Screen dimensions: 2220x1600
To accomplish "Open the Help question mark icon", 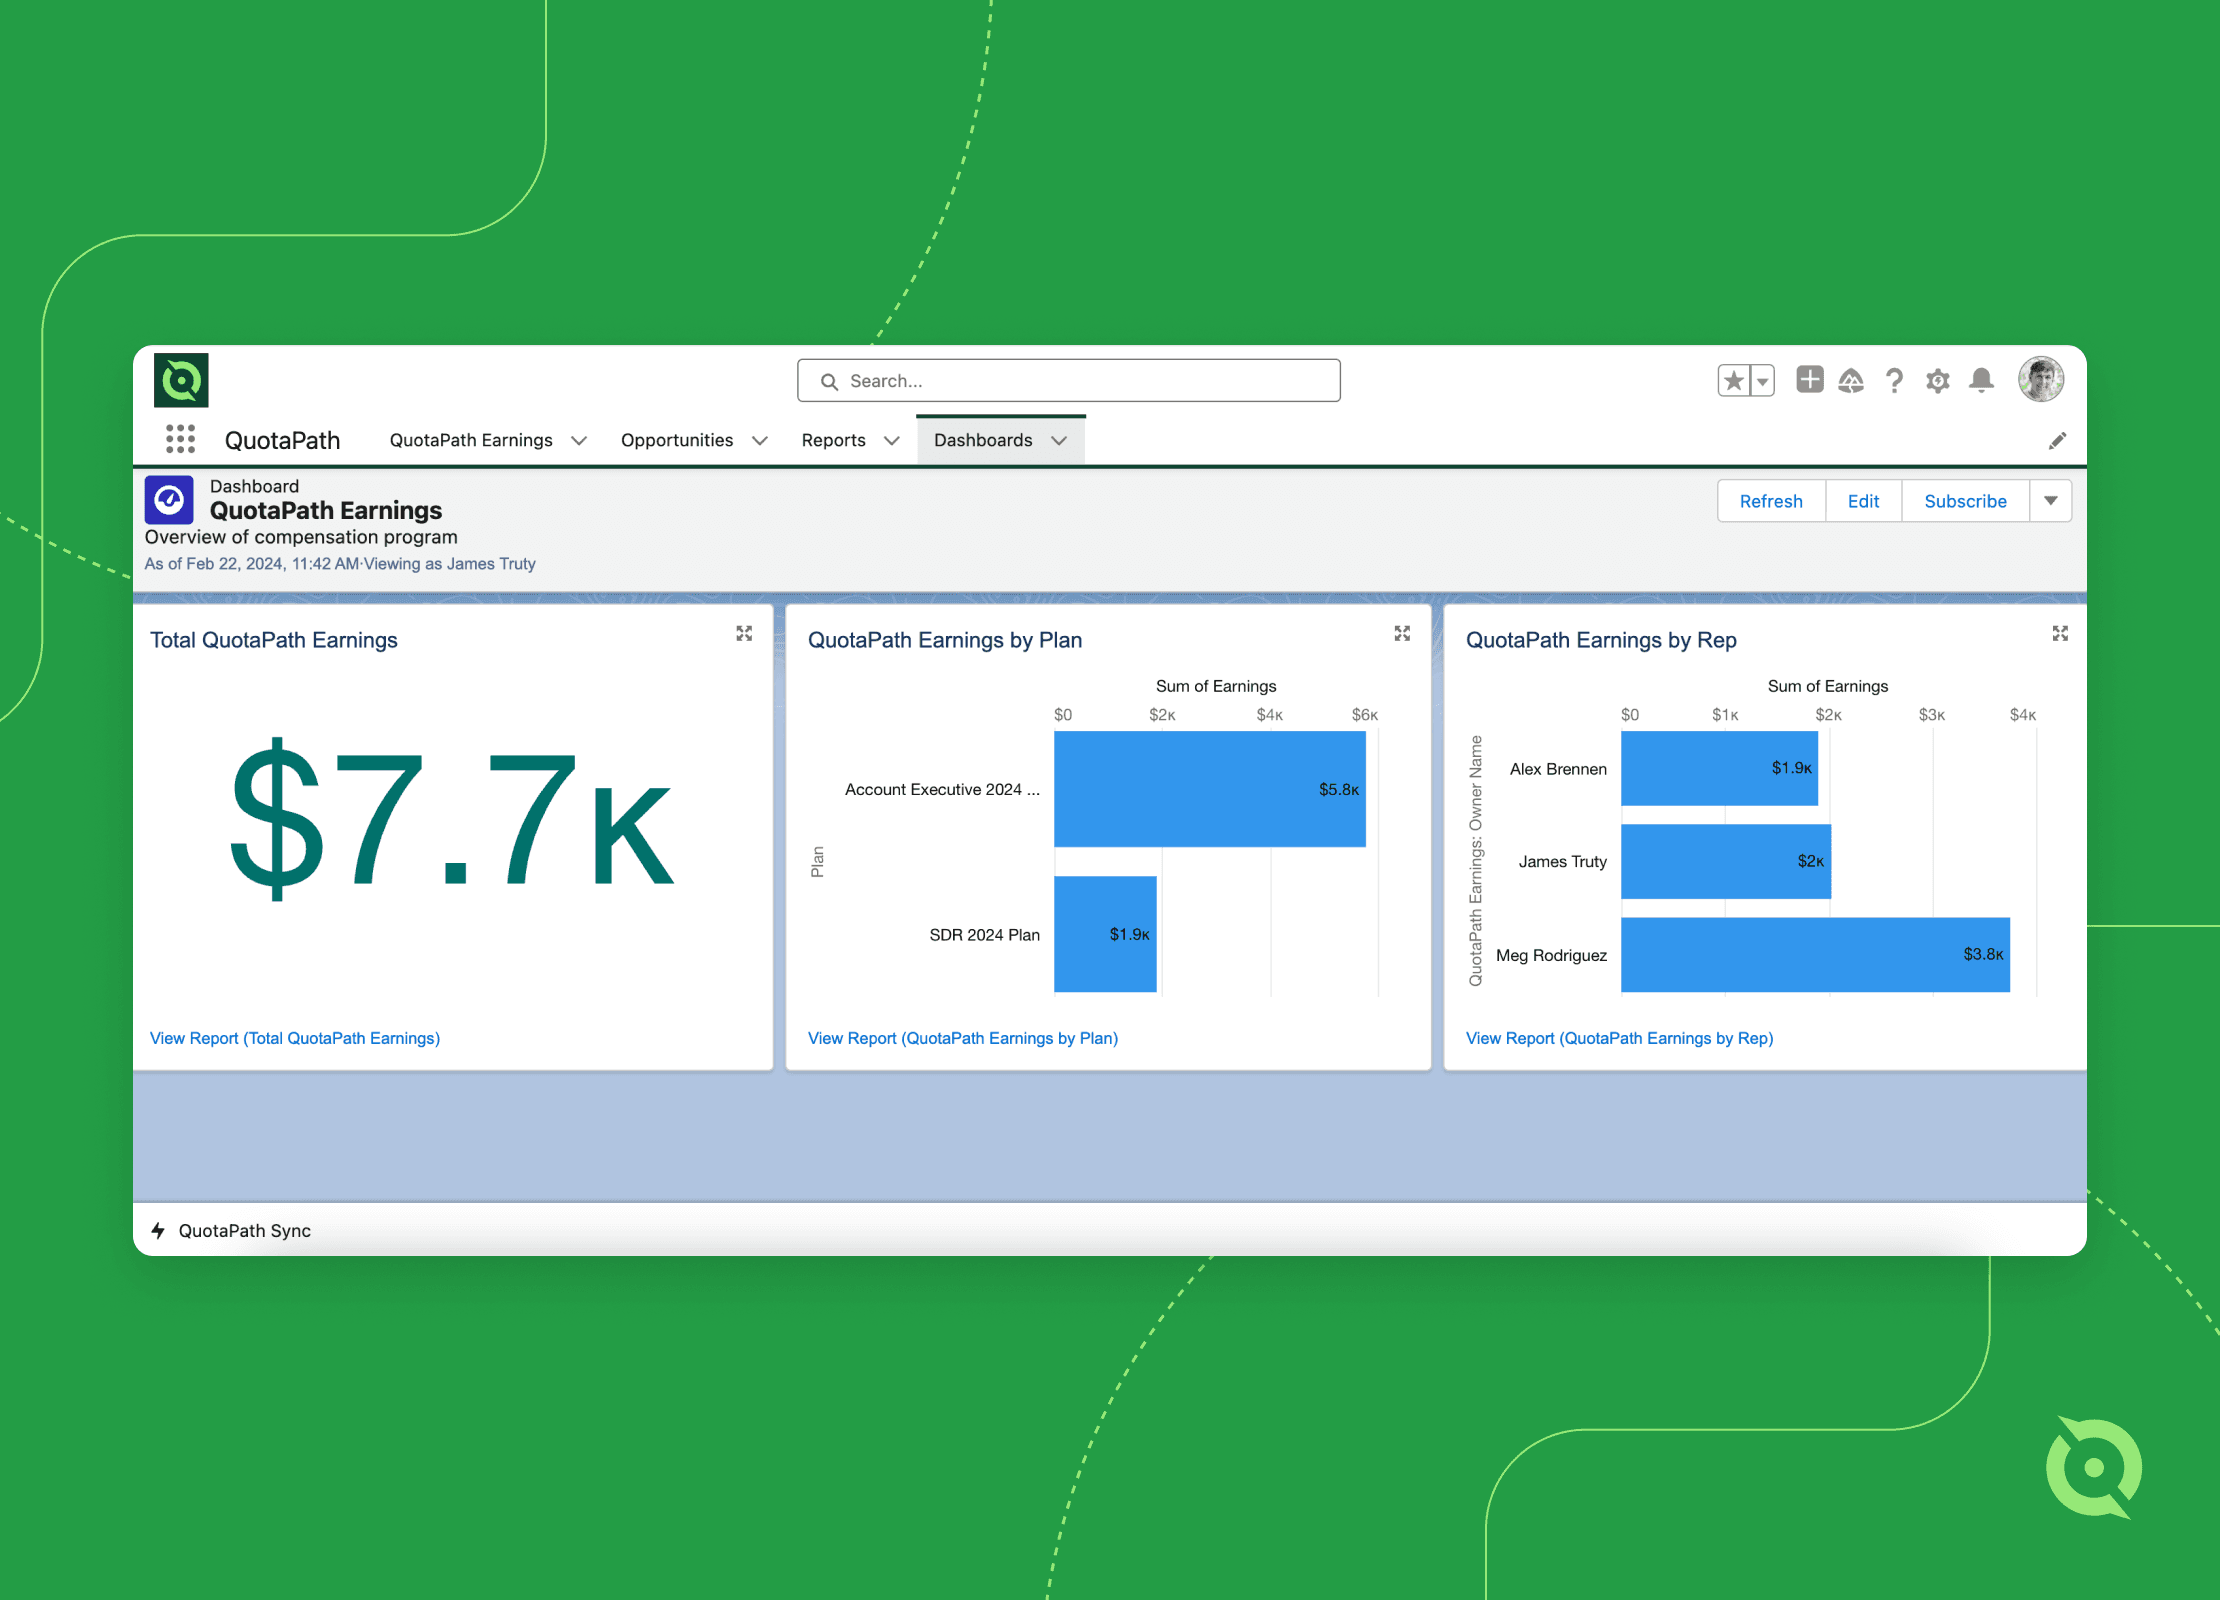I will click(x=1894, y=381).
